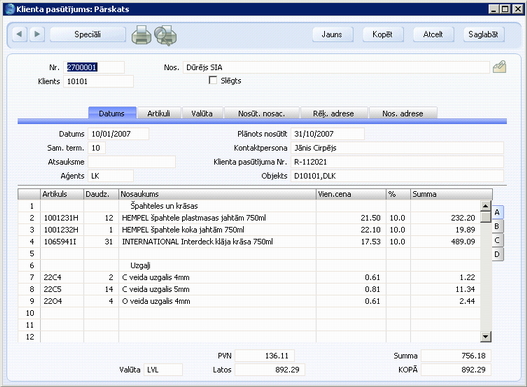Show flip A of the item grid
The height and width of the screenshot is (387, 527).
pos(497,212)
